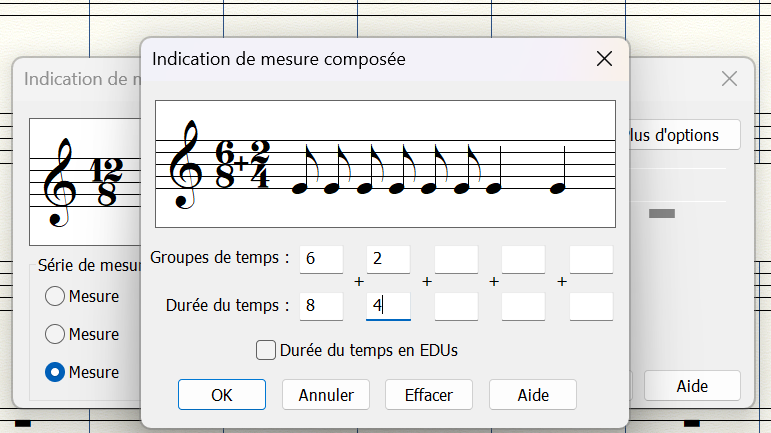Select third empty Durée du temps field
Screen dimensions: 771x433
click(456, 306)
